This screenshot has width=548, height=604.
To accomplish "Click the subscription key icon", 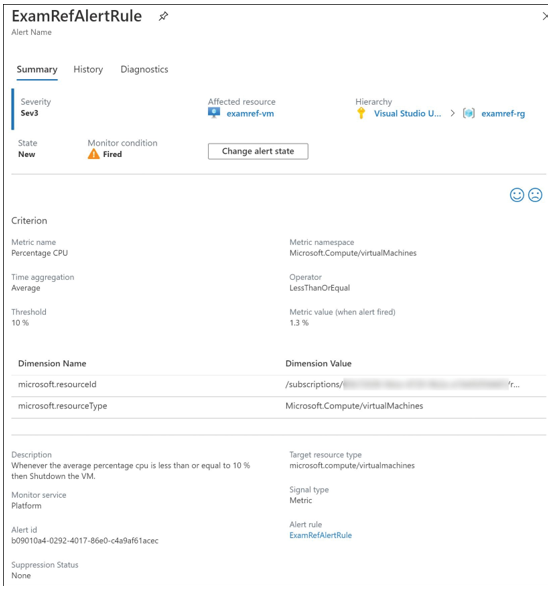I will click(361, 113).
